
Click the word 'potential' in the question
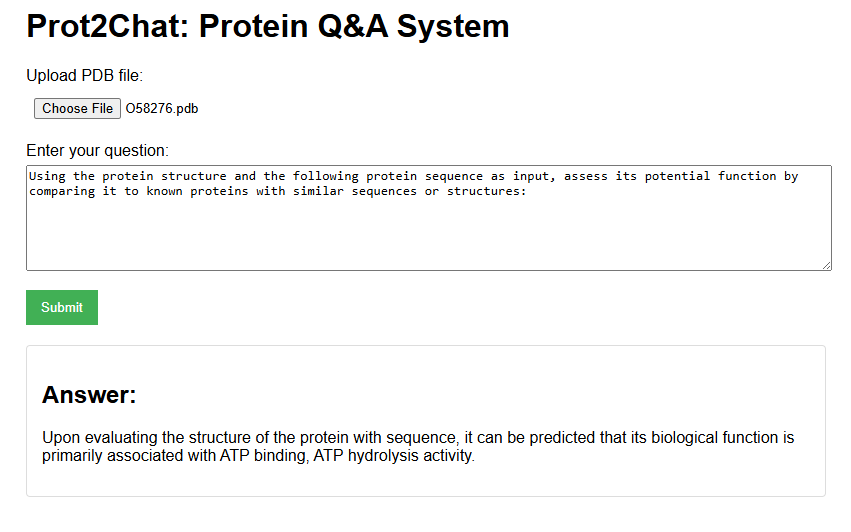point(677,176)
